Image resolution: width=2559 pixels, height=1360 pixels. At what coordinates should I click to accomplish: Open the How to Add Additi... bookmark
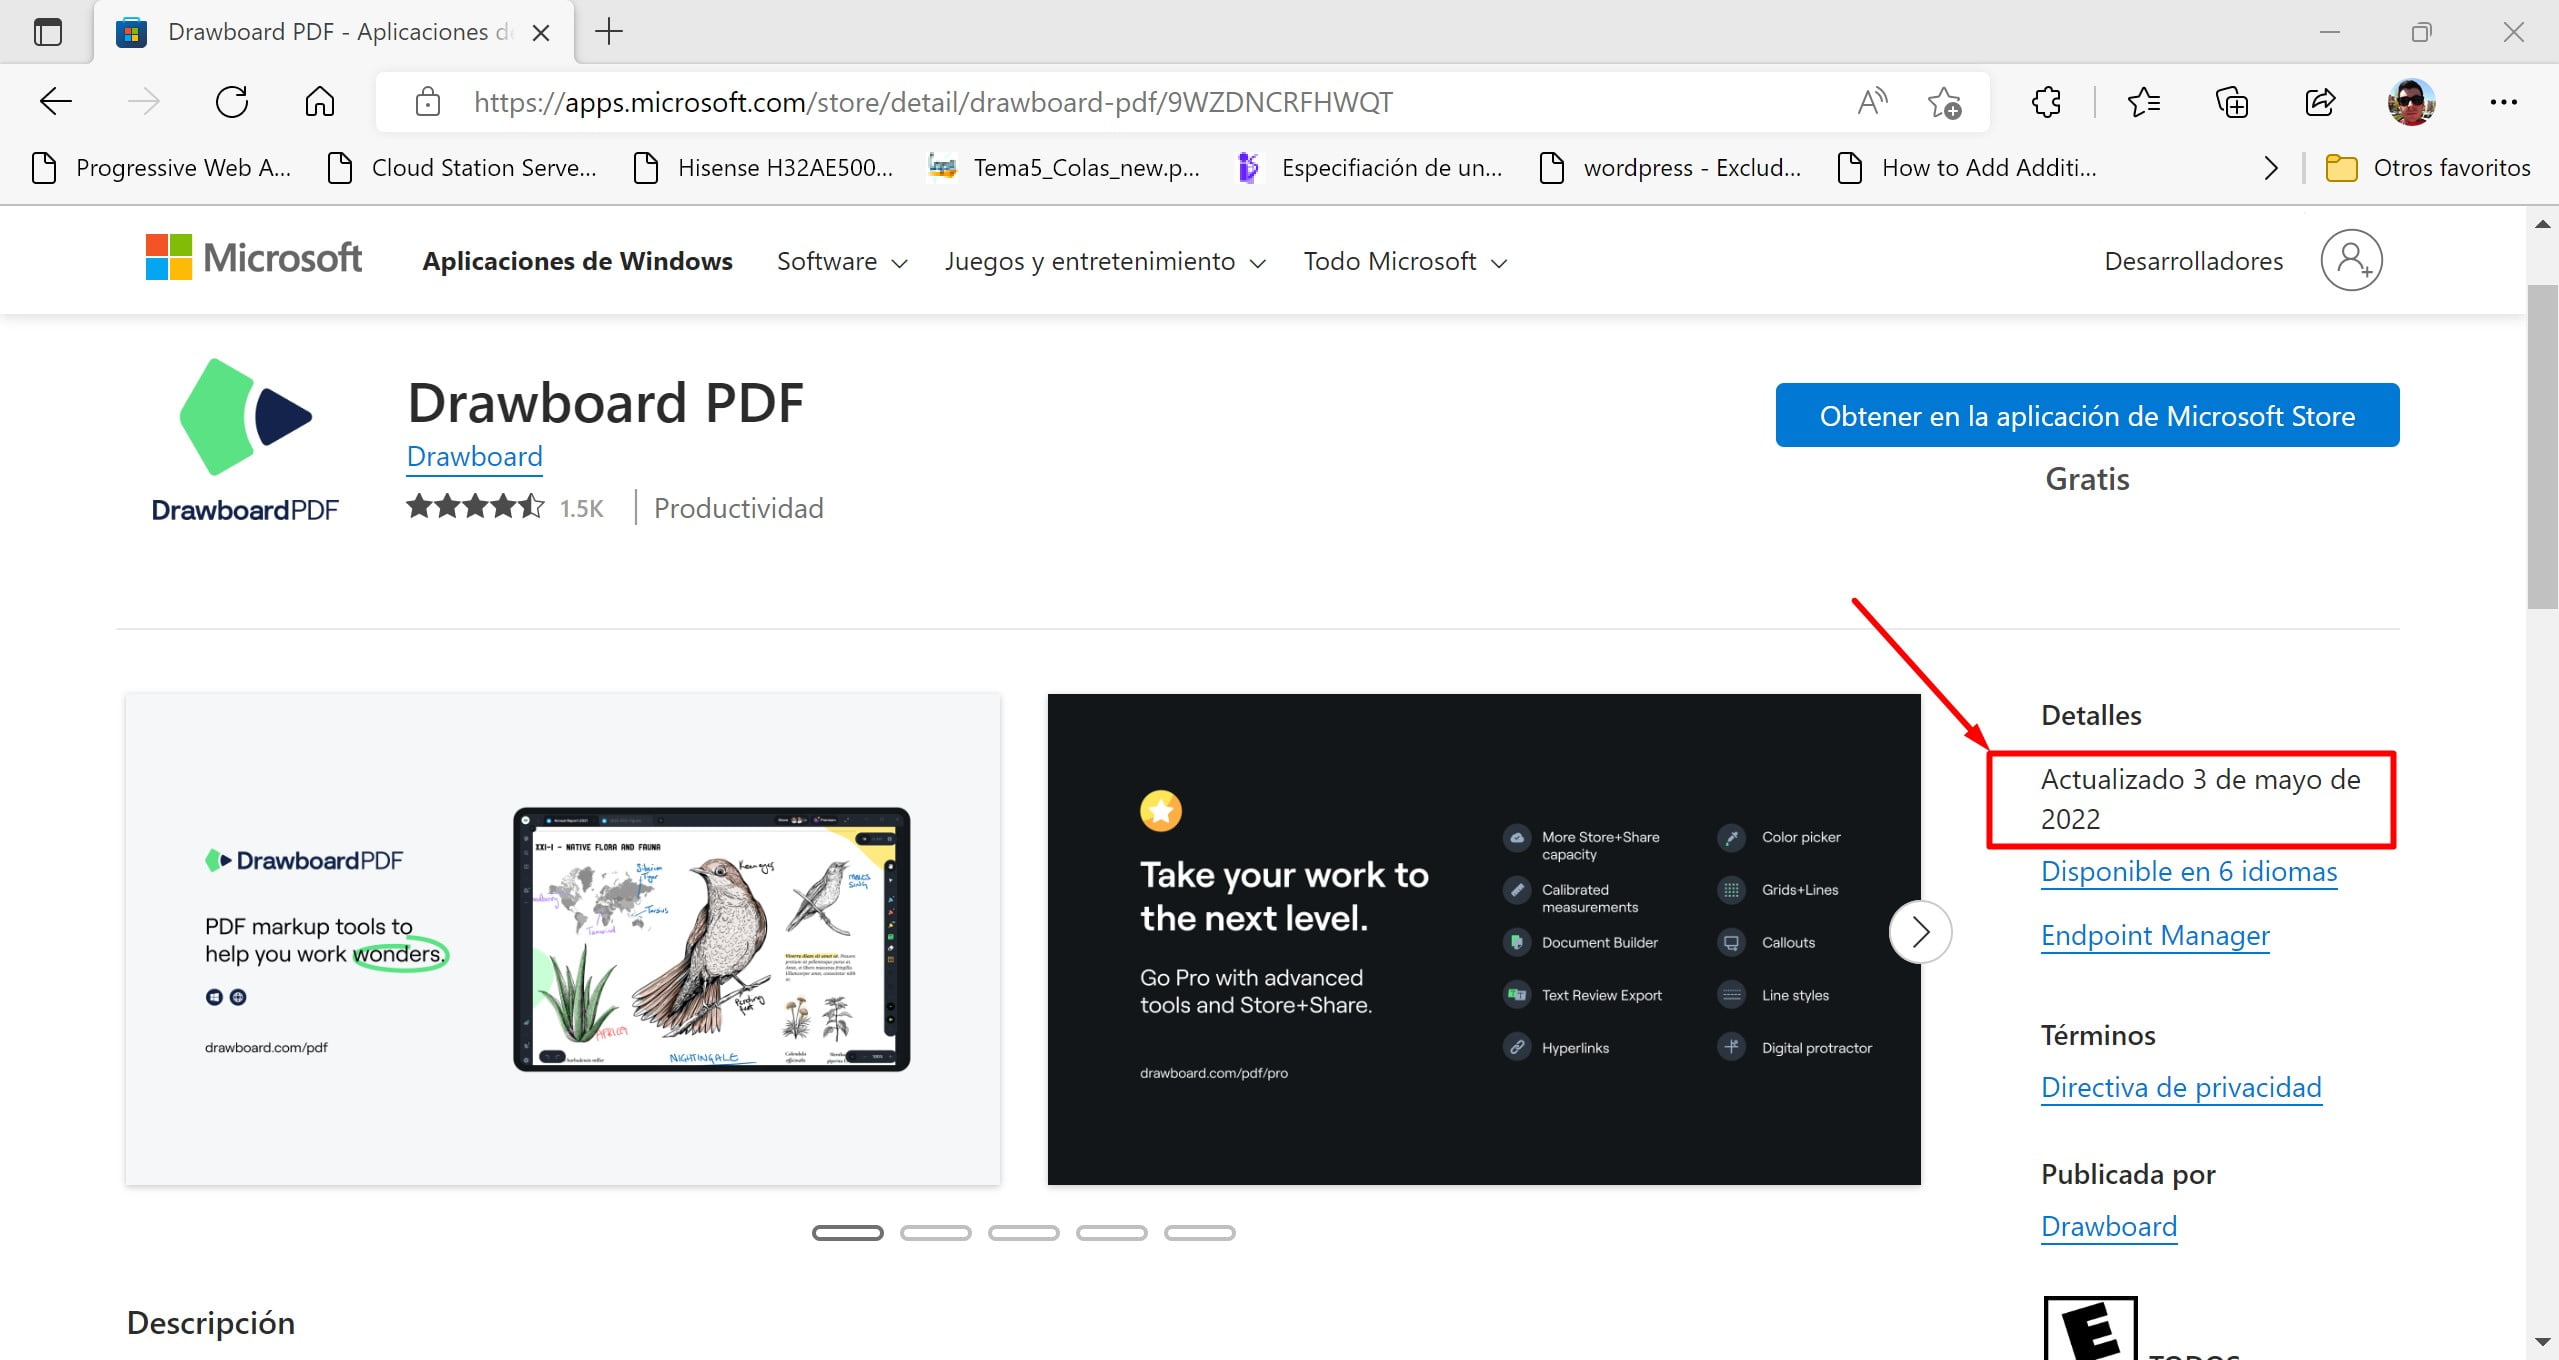click(1968, 167)
